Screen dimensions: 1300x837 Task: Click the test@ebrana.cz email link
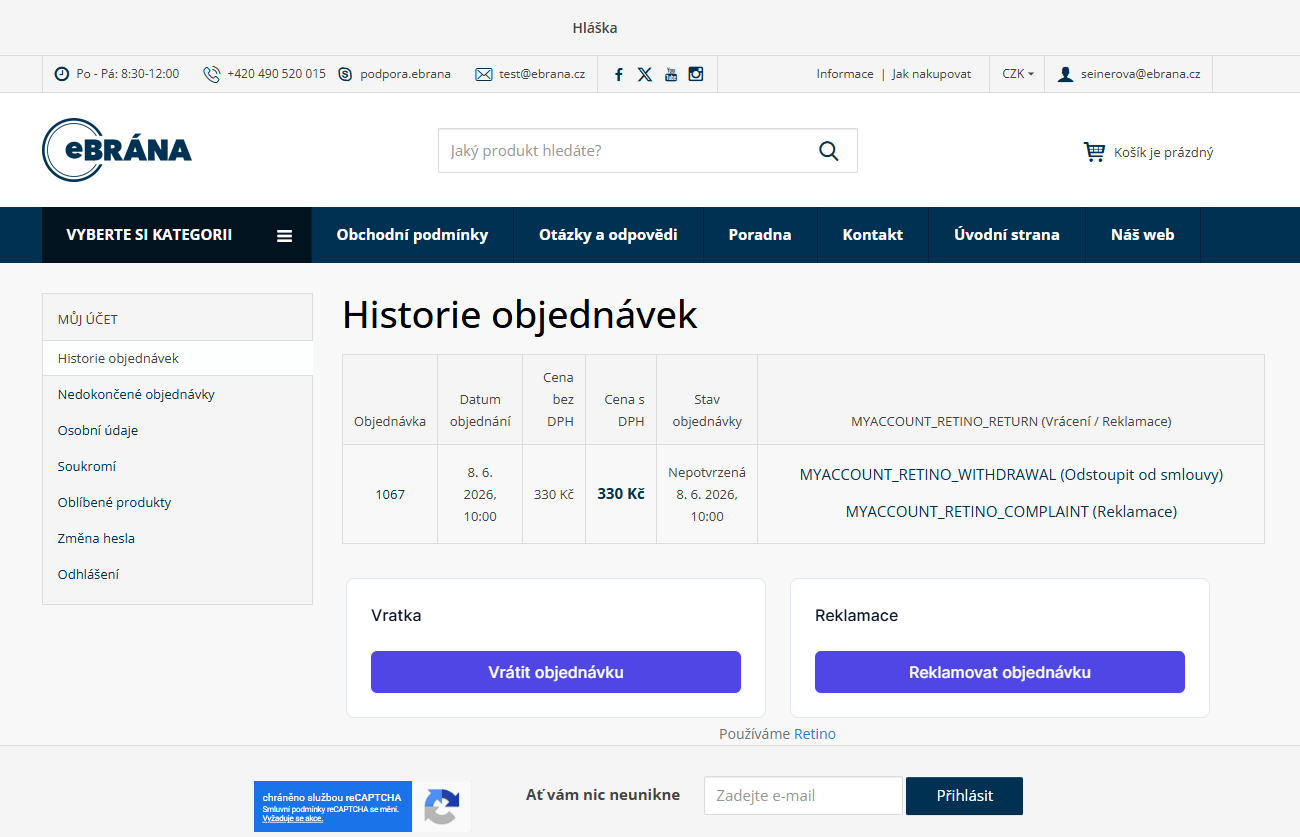(542, 74)
